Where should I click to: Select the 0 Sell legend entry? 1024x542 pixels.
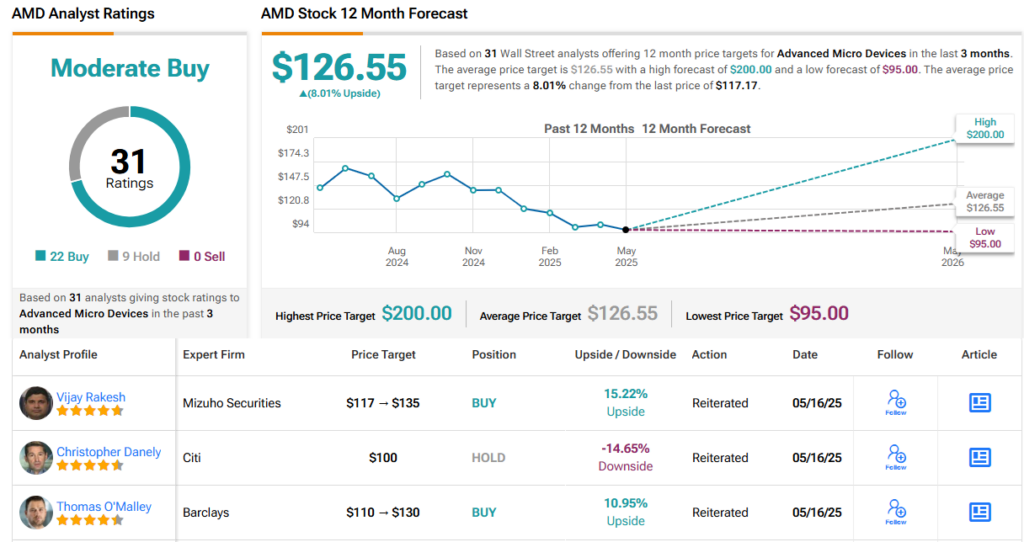click(x=202, y=257)
